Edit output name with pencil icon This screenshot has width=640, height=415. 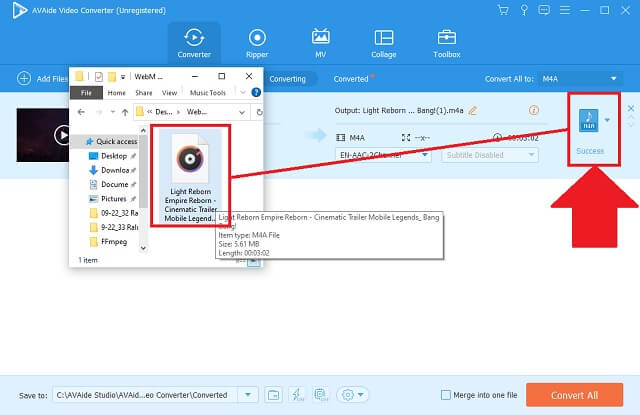[473, 111]
